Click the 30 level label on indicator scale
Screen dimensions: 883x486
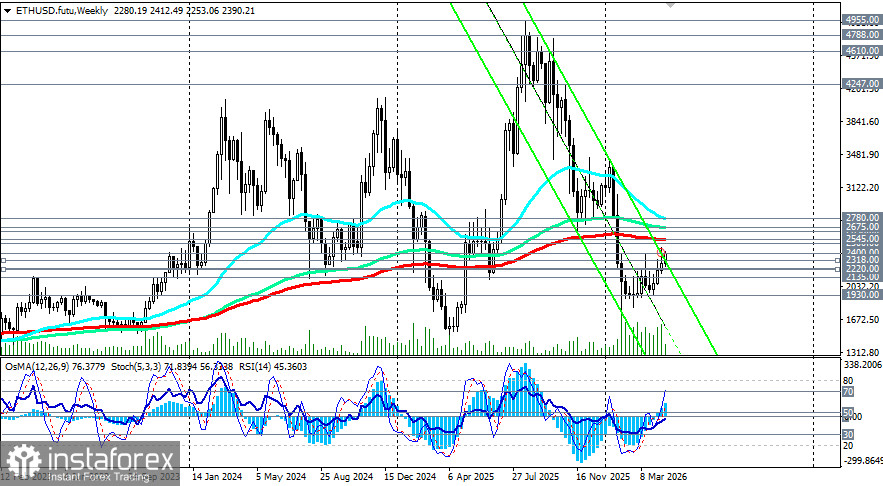[848, 435]
